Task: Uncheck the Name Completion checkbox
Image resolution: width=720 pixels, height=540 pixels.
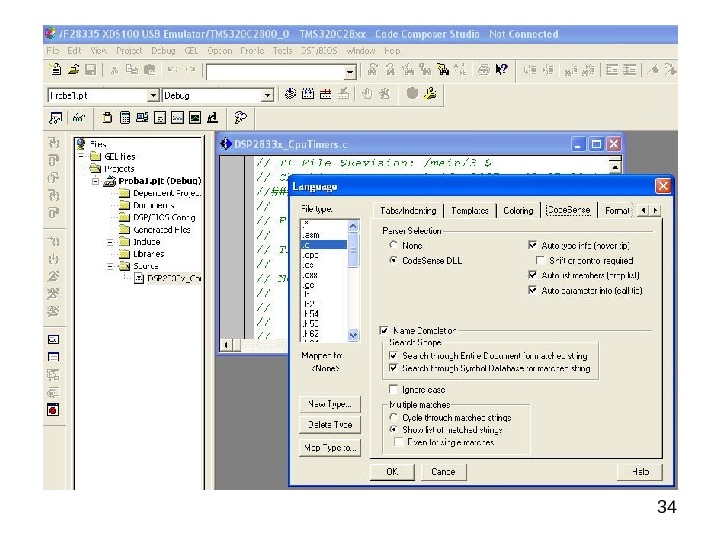Action: [384, 330]
